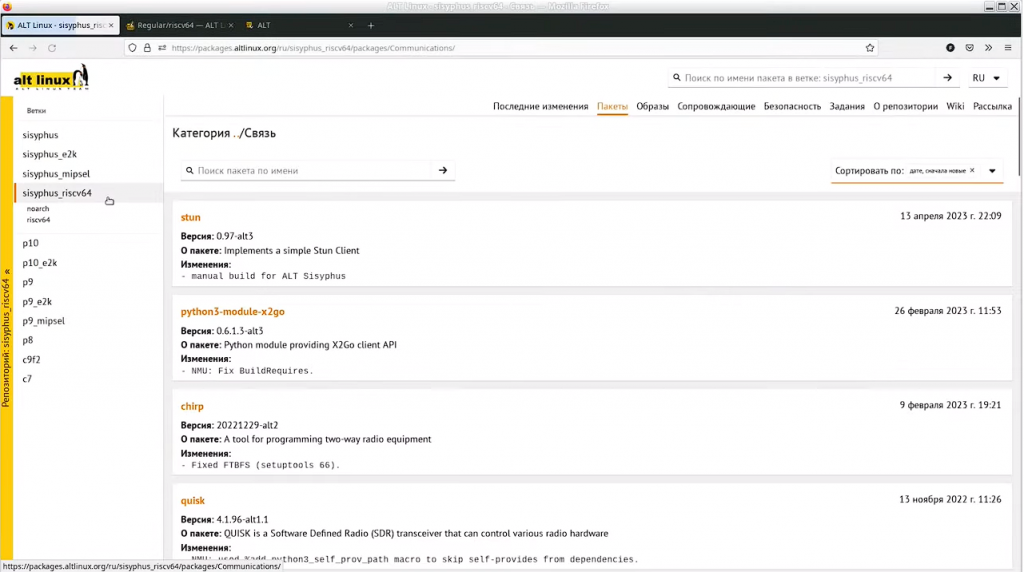Click the browser address bar URL
The image size is (1024, 572).
[313, 48]
